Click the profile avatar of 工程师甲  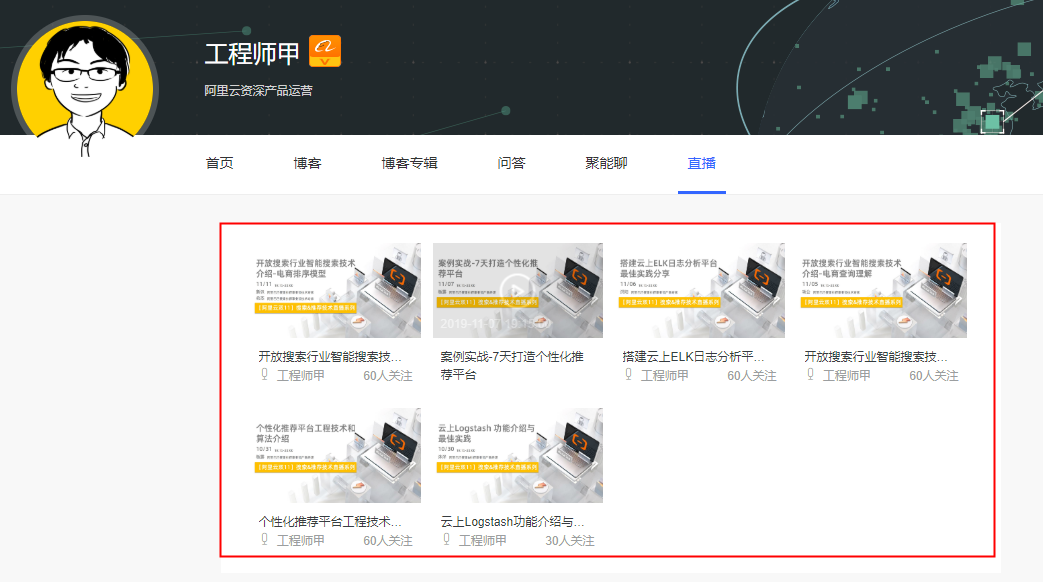tap(84, 86)
